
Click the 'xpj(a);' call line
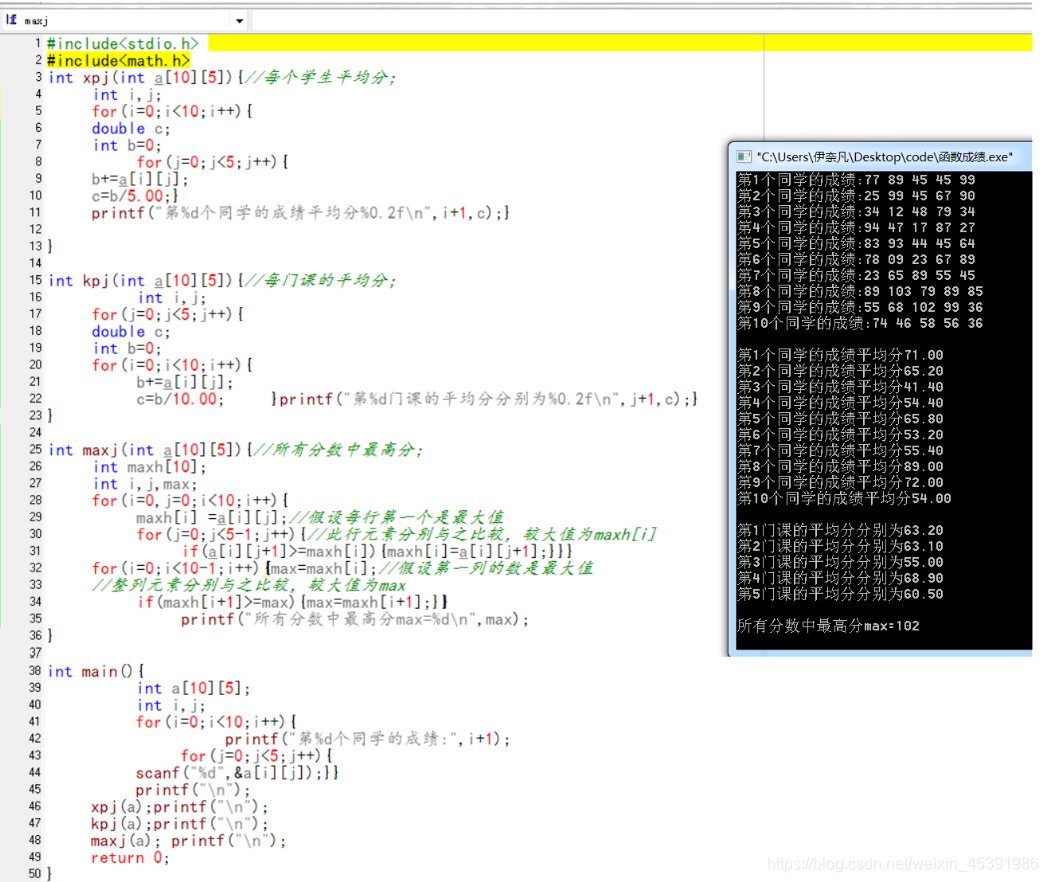coord(179,807)
